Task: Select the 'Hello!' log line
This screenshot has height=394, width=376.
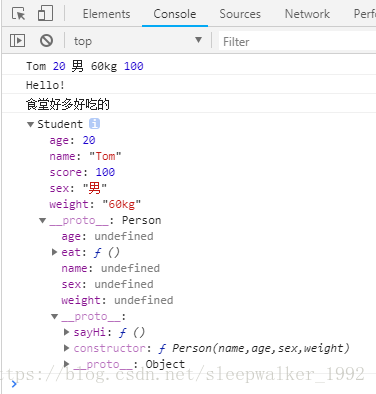Action: 45,85
